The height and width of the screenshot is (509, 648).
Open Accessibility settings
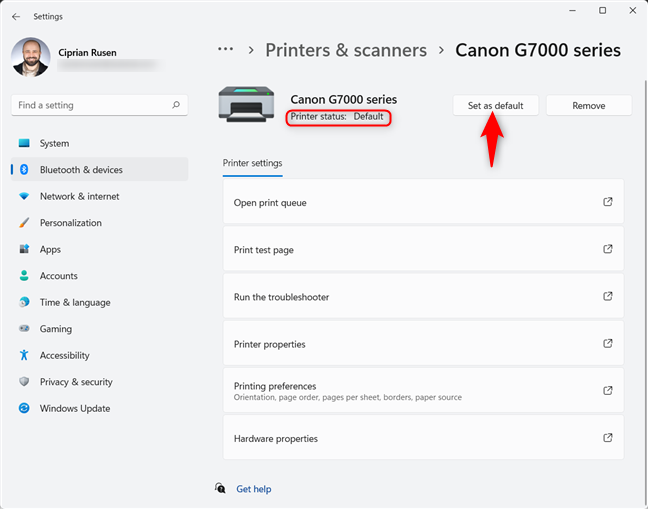[100, 355]
